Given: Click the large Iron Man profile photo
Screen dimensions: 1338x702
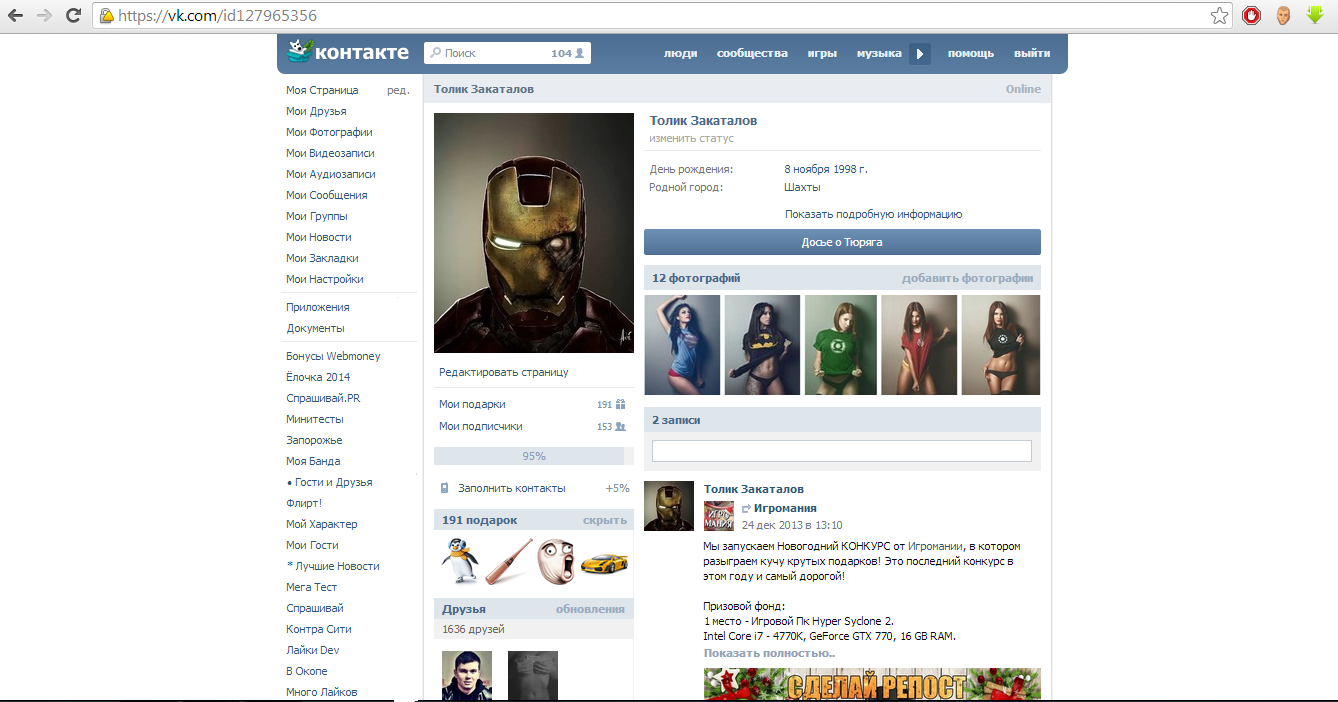Looking at the screenshot, I should coord(534,233).
